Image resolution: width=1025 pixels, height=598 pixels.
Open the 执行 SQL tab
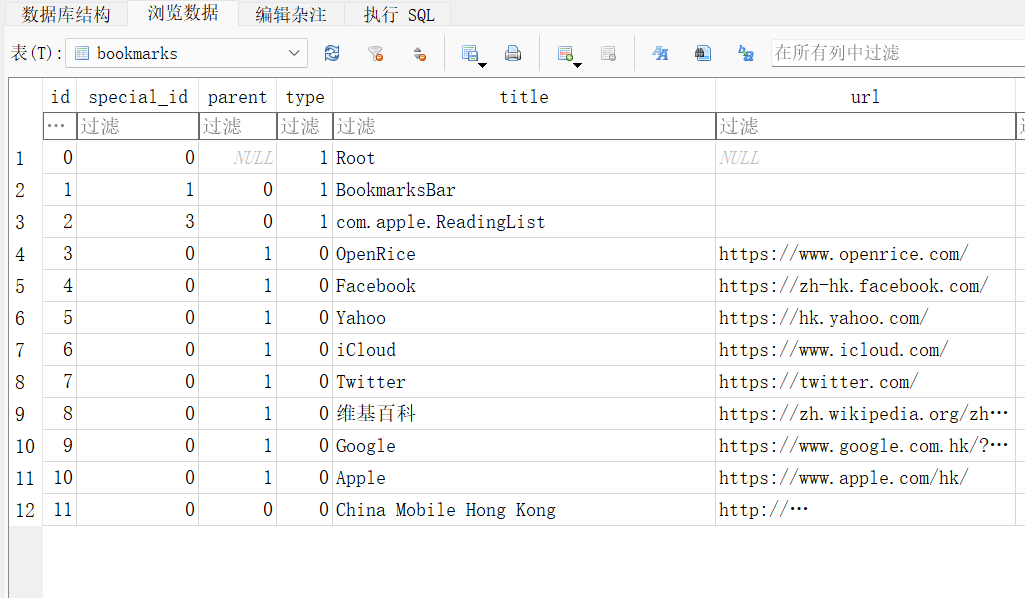click(x=398, y=14)
